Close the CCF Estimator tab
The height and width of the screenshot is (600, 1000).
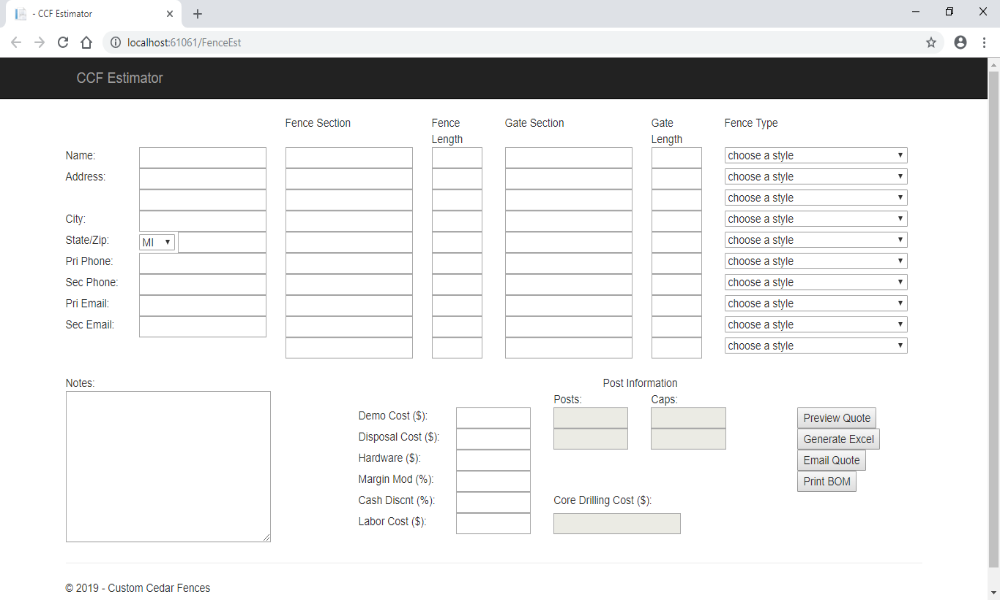pos(170,13)
